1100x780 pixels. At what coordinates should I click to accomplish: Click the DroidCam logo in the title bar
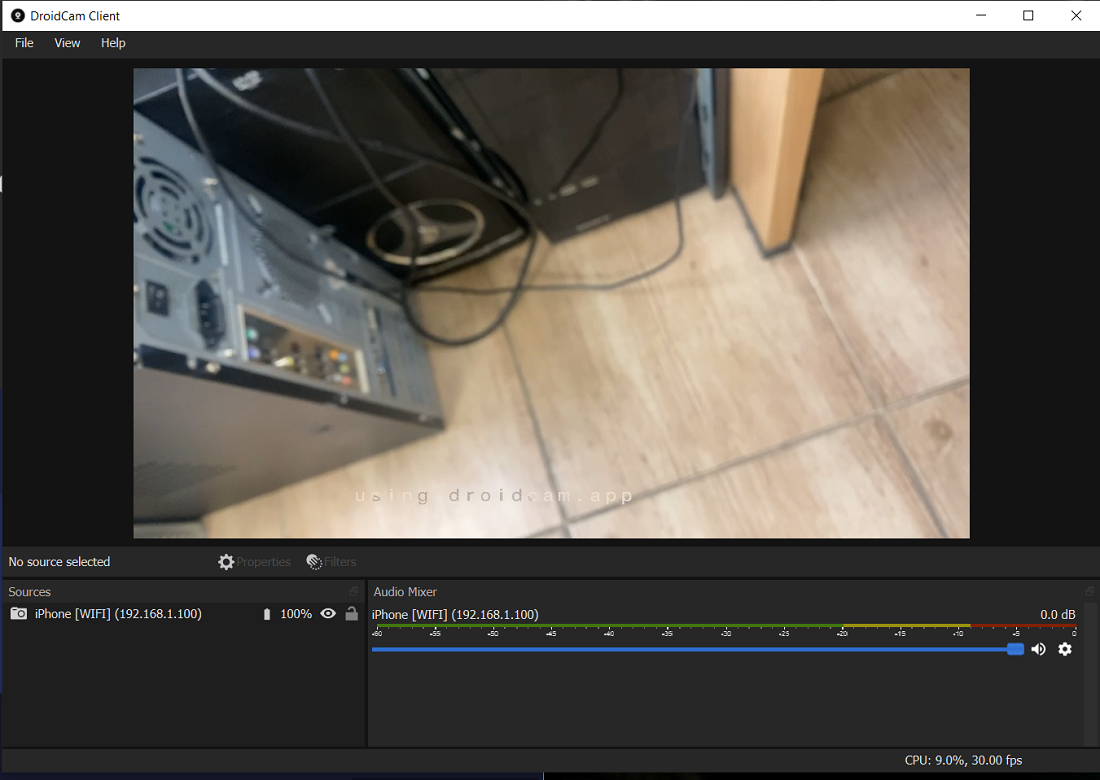[x=16, y=15]
